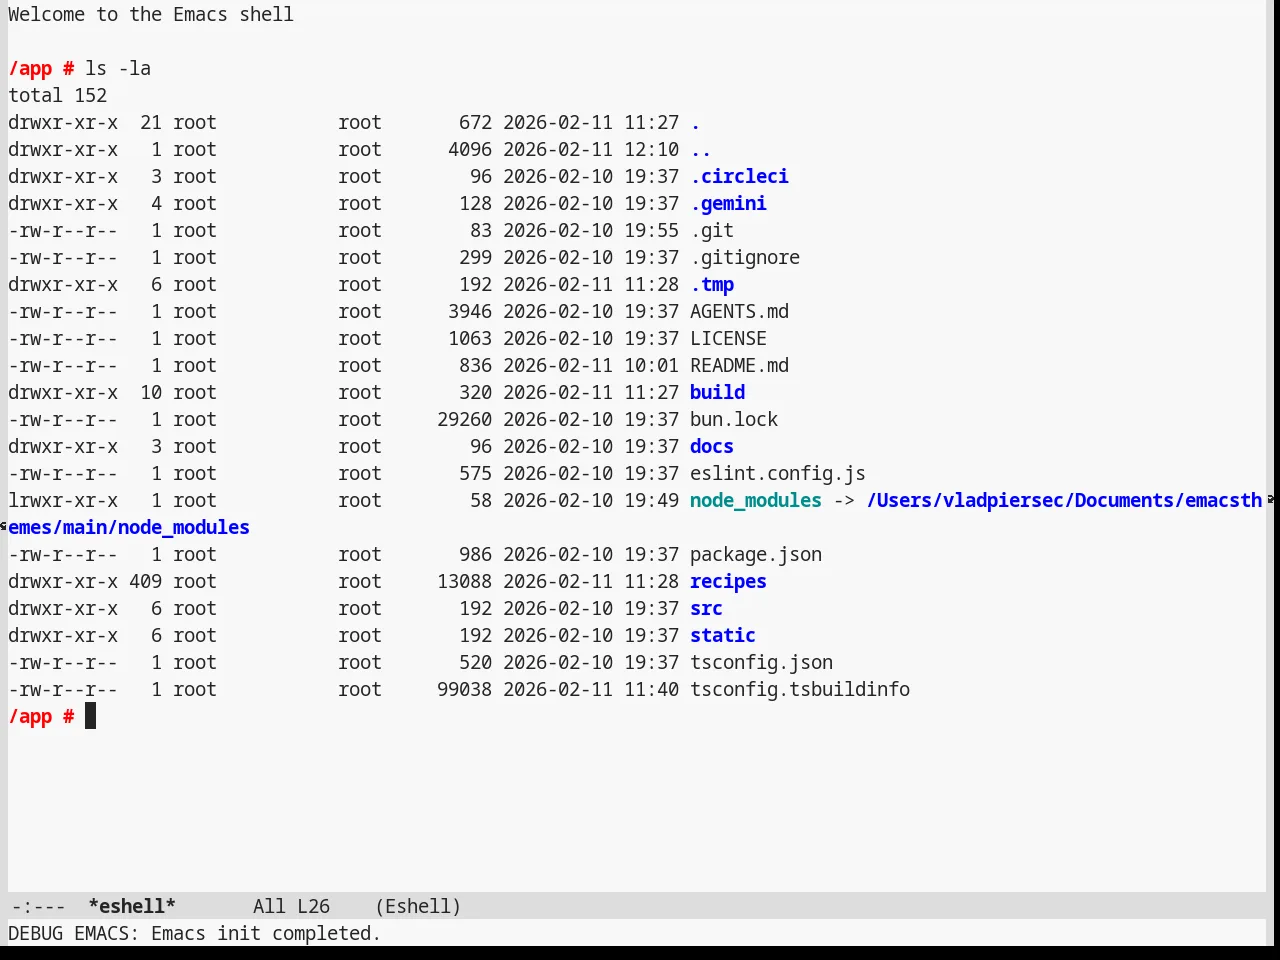The image size is (1280, 960).
Task: Click the file size 99038 value
Action: 464,689
